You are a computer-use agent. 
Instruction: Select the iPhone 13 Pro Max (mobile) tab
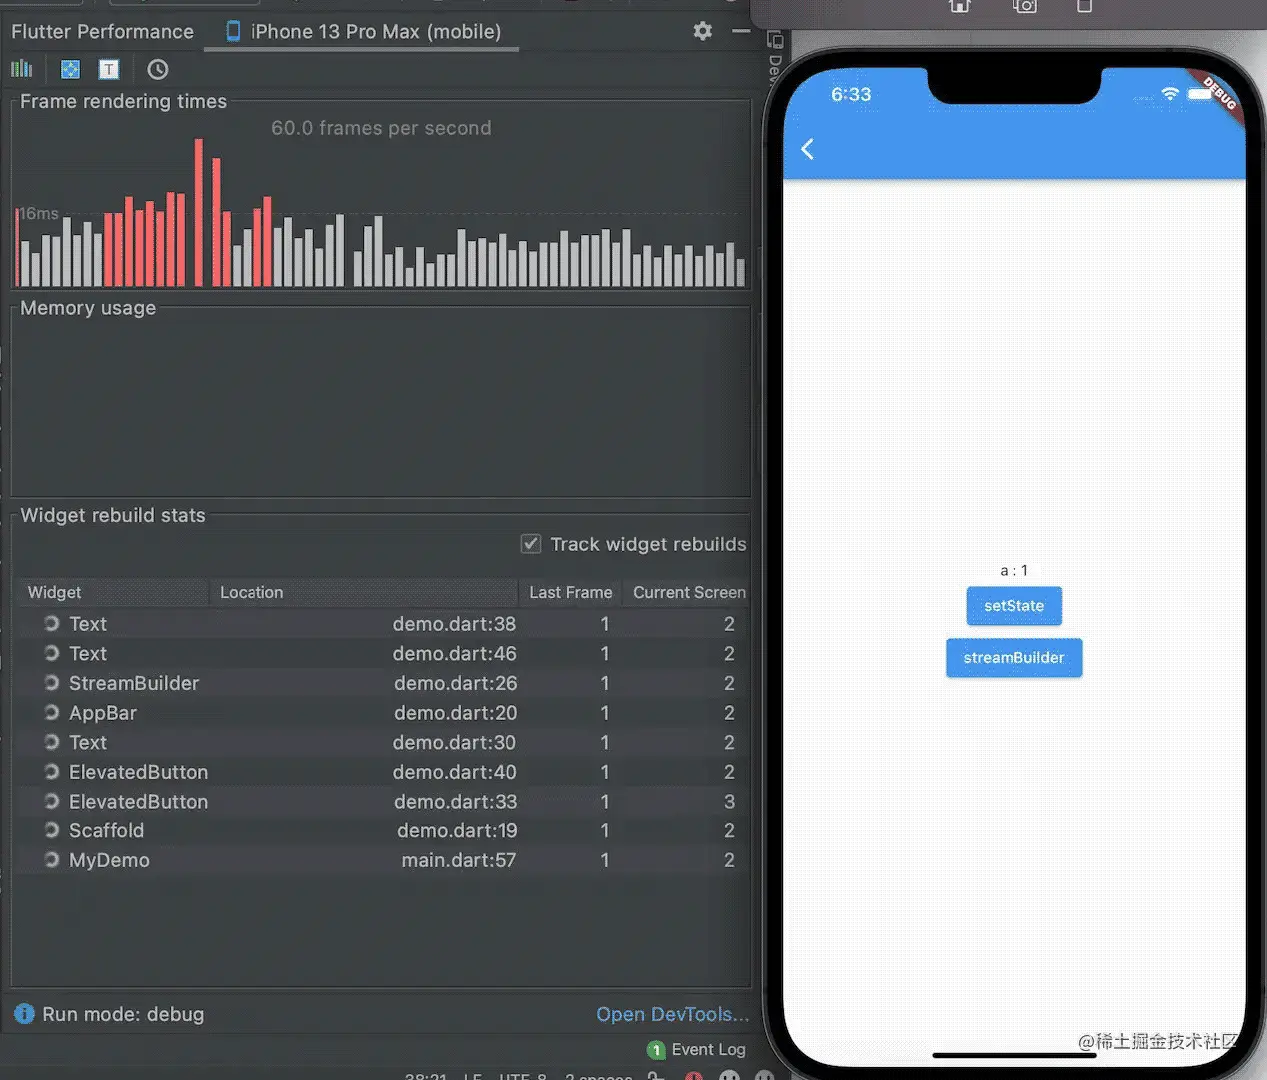tap(363, 31)
